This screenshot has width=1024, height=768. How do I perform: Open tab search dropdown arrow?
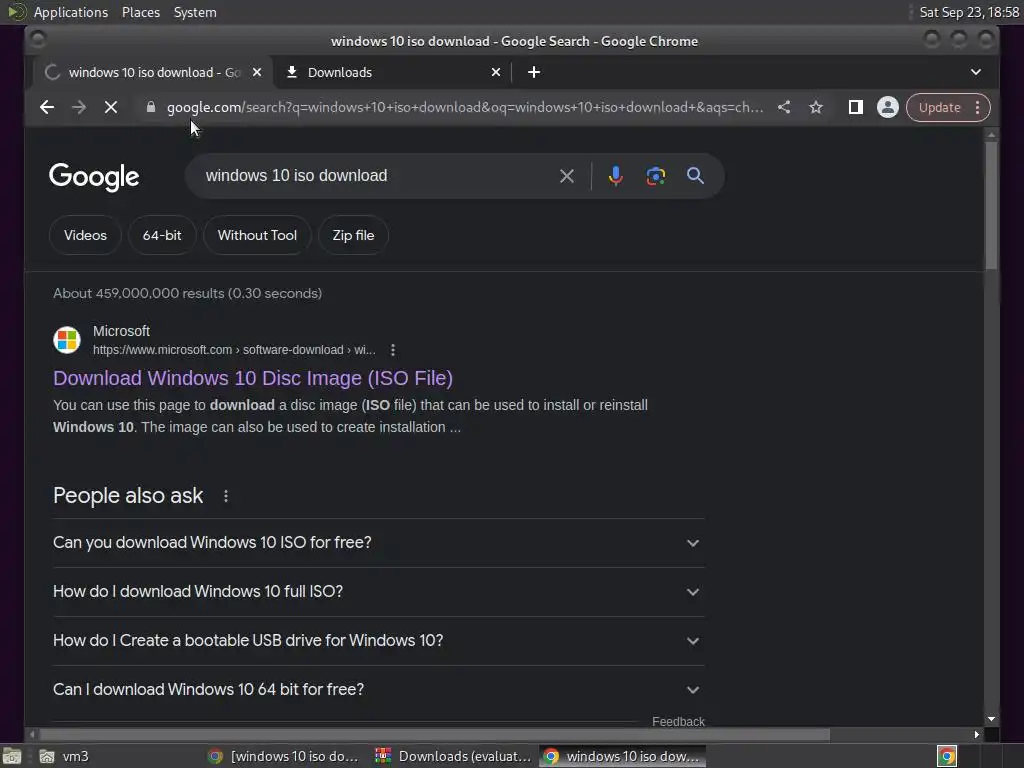coord(976,72)
